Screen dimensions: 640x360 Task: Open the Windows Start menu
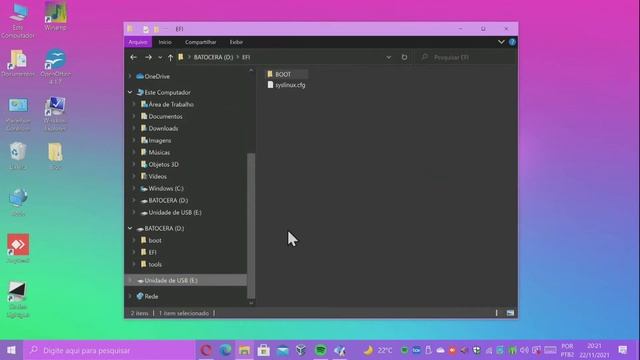(11, 350)
